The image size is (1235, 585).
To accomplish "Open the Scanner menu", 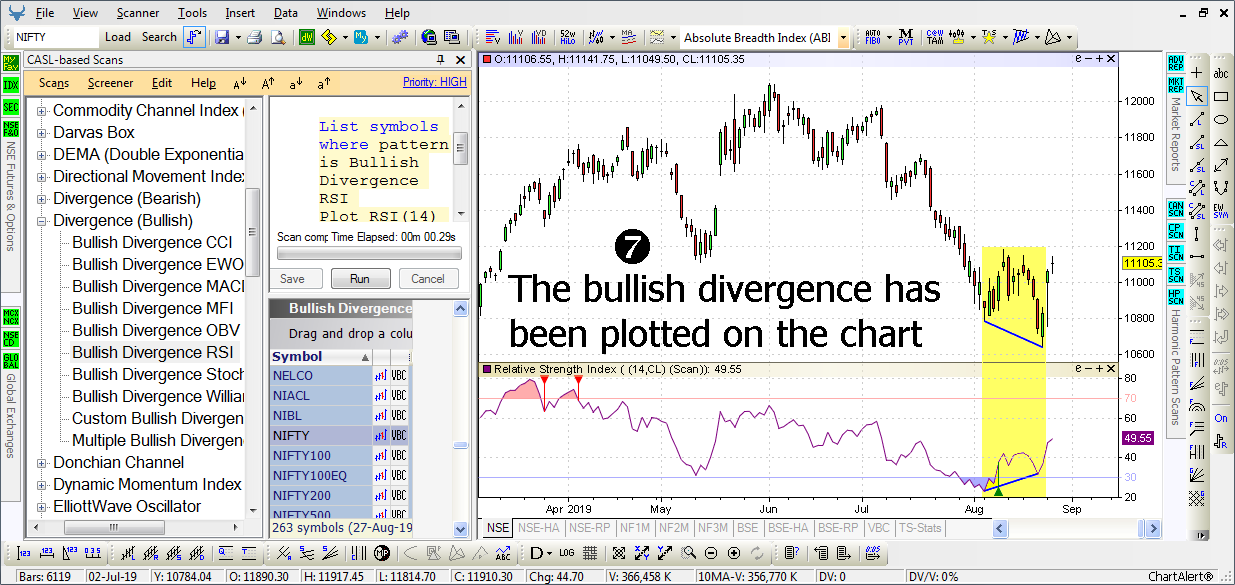I will tap(137, 13).
